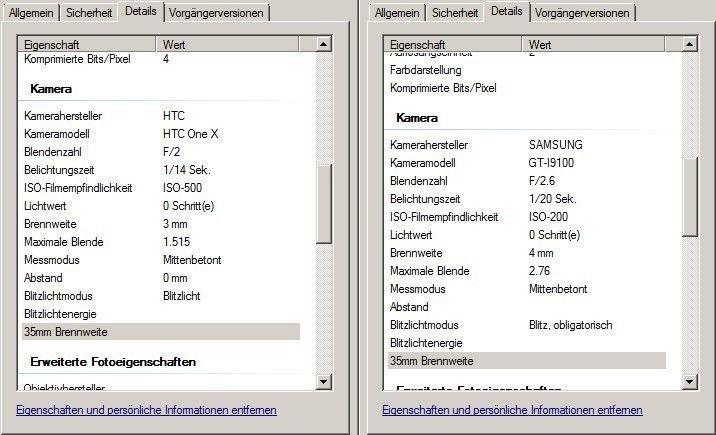The width and height of the screenshot is (716, 435).
Task: Click scroll-up arrow in the left properties list
Action: coord(323,44)
